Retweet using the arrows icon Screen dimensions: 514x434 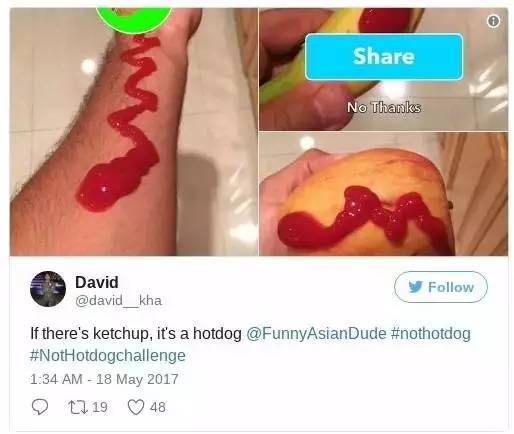click(x=78, y=407)
